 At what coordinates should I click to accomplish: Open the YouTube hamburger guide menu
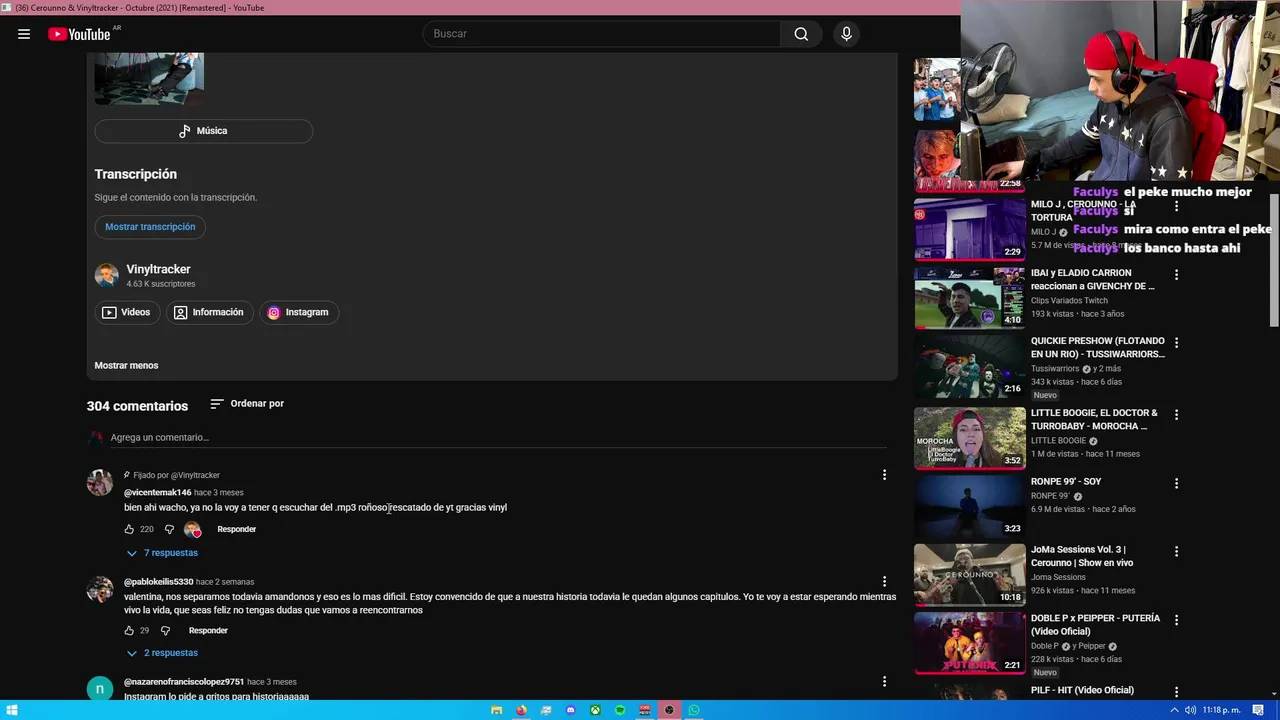point(24,34)
